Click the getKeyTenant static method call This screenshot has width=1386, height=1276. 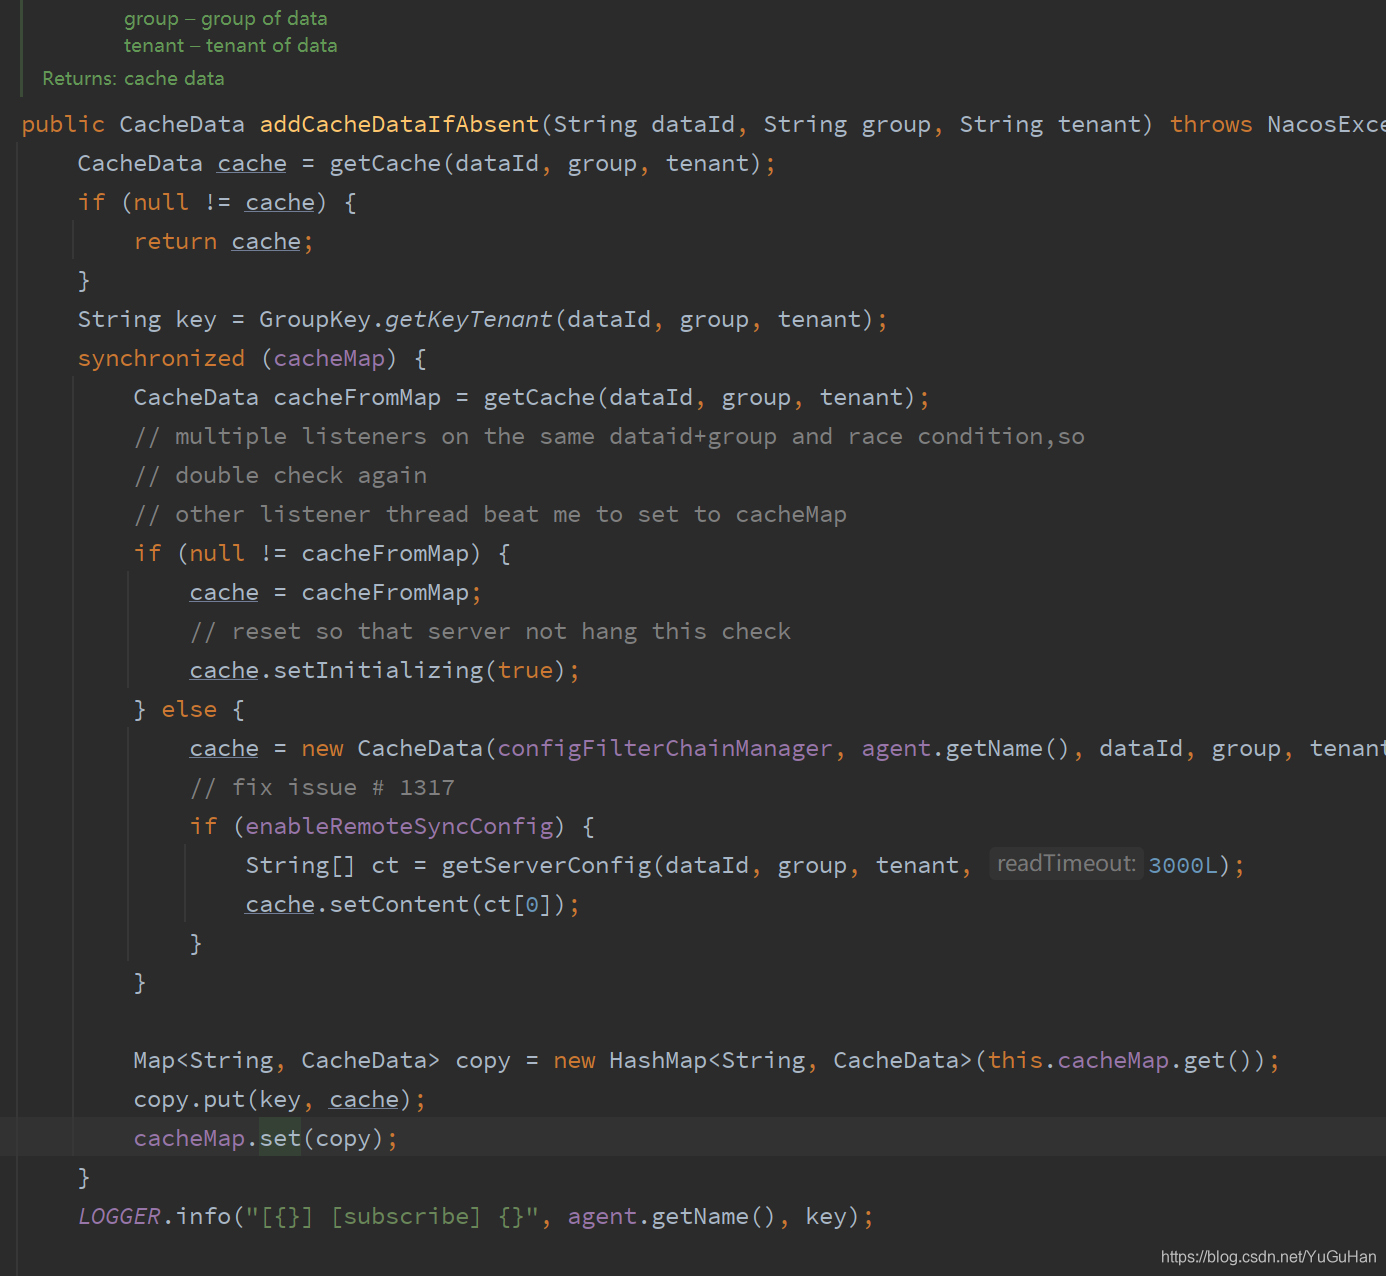point(468,319)
